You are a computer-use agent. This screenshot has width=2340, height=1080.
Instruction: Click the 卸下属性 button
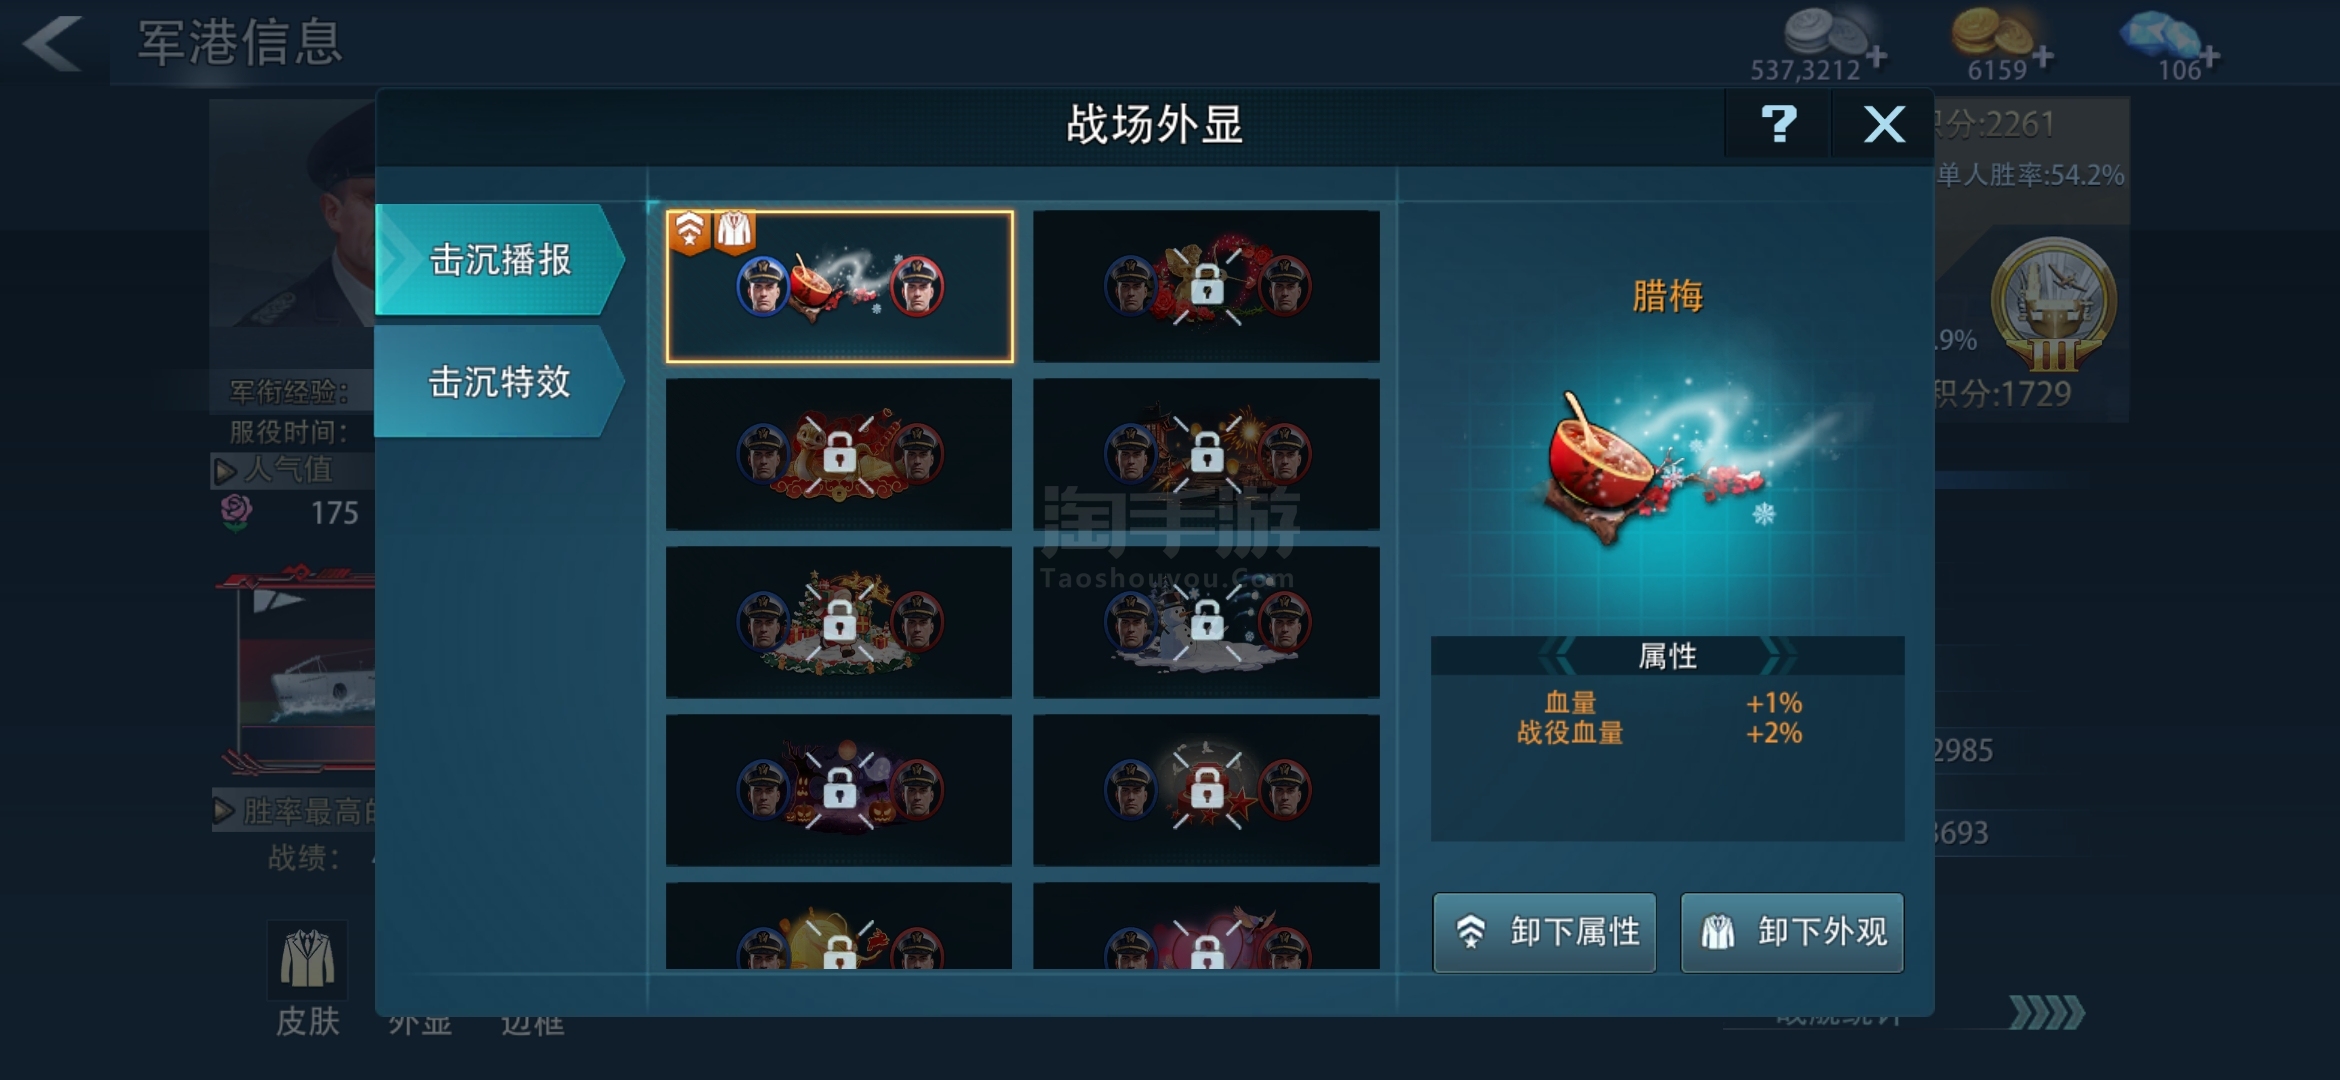click(x=1544, y=932)
